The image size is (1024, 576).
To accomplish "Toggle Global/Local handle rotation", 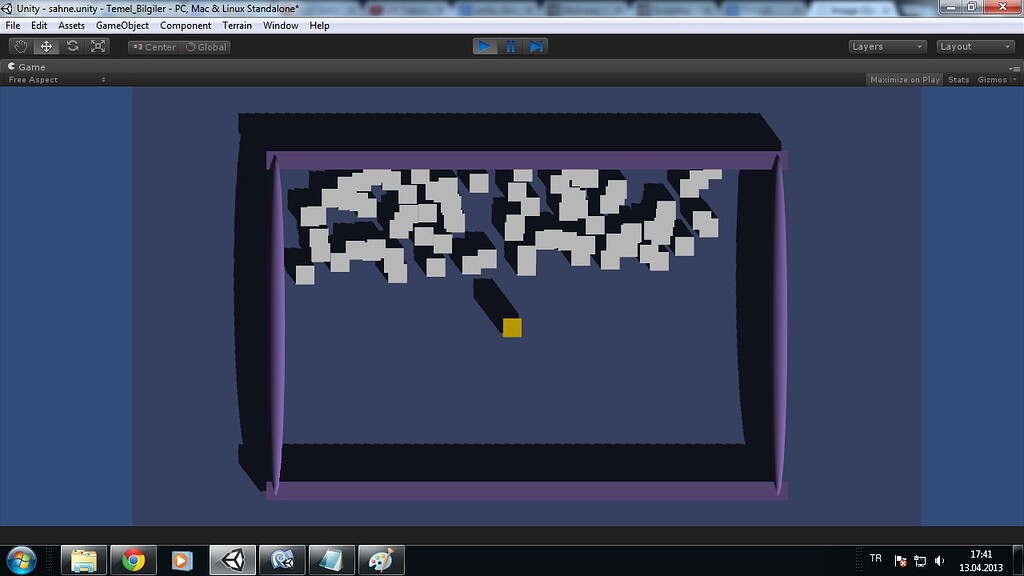I will tap(205, 47).
